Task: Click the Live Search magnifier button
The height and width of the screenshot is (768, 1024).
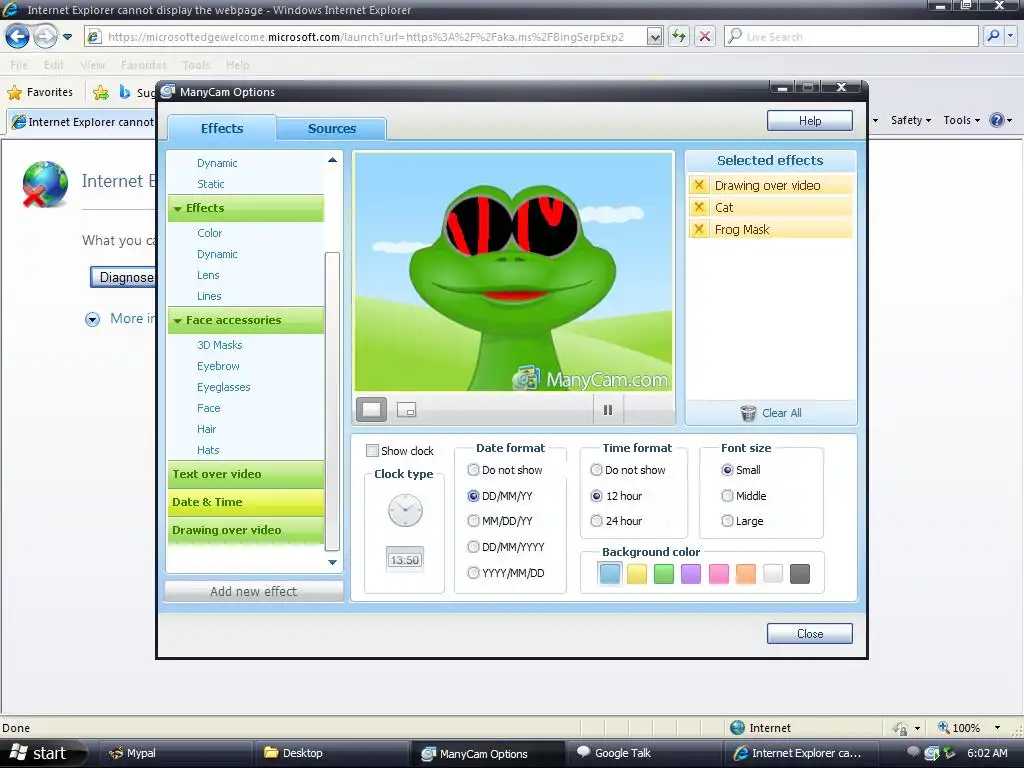Action: [993, 36]
